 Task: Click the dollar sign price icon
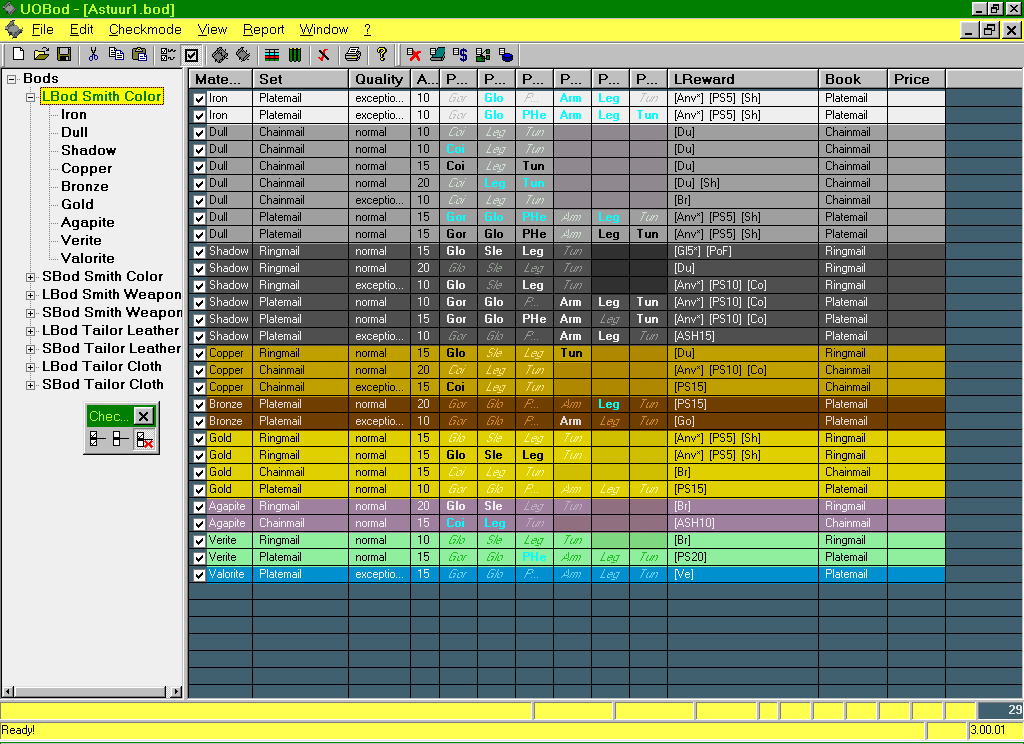coord(460,54)
